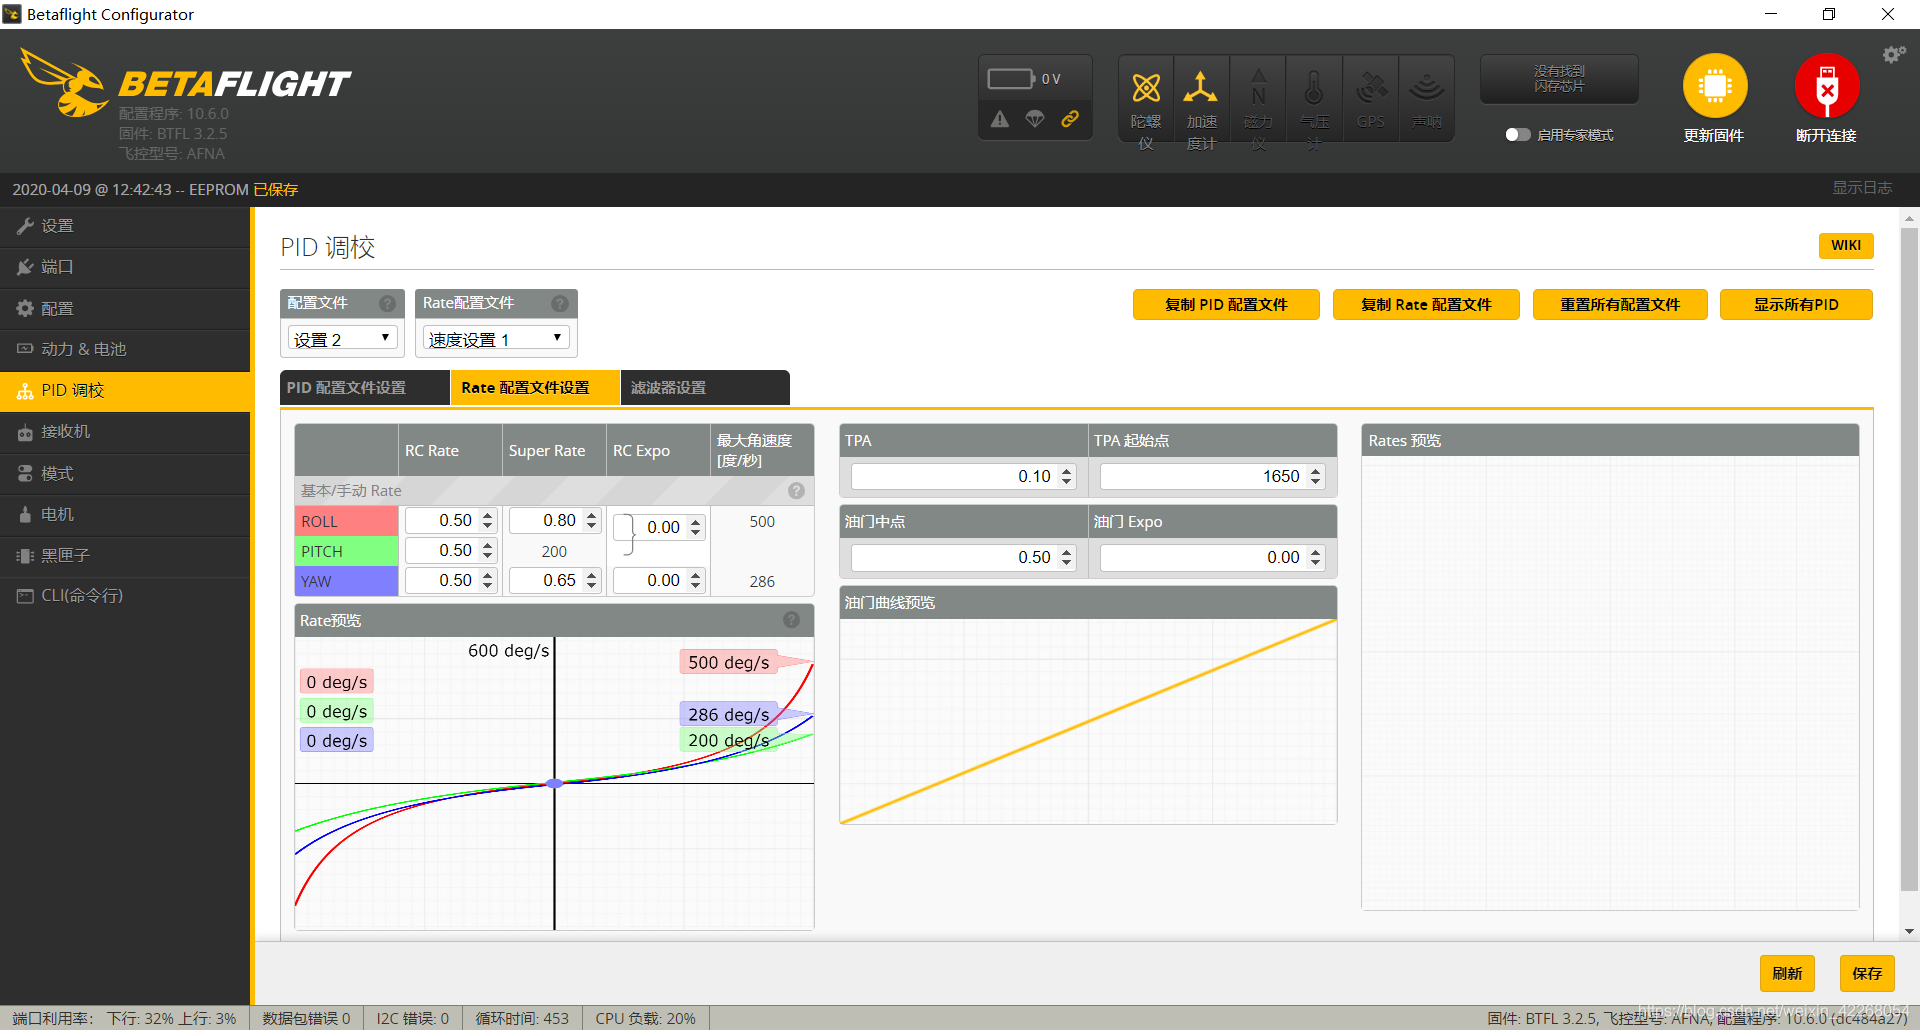
Task: Open help icon in 基本/手动 Rate row
Action: coord(796,491)
